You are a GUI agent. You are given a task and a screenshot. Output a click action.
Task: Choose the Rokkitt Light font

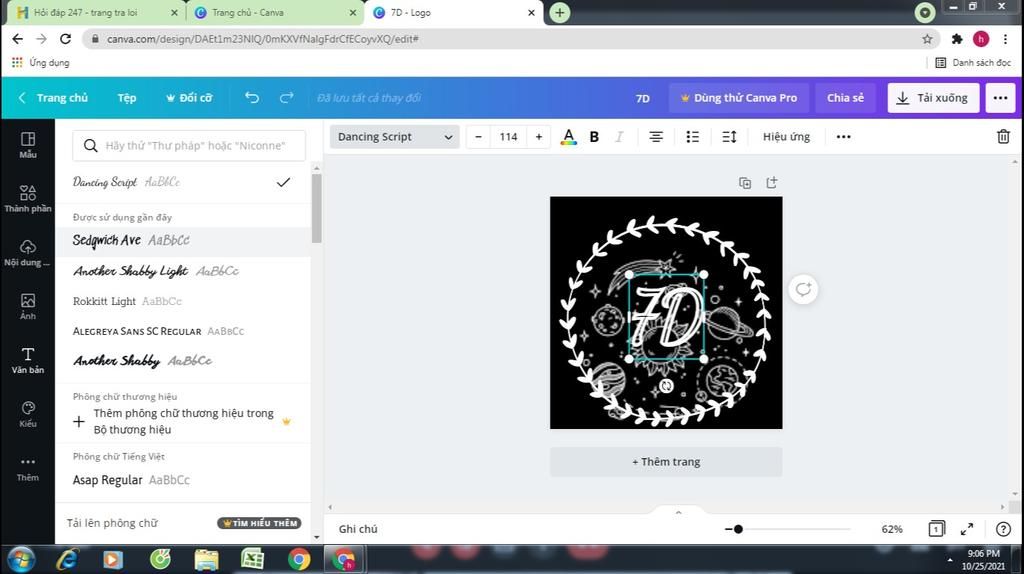click(x=183, y=301)
